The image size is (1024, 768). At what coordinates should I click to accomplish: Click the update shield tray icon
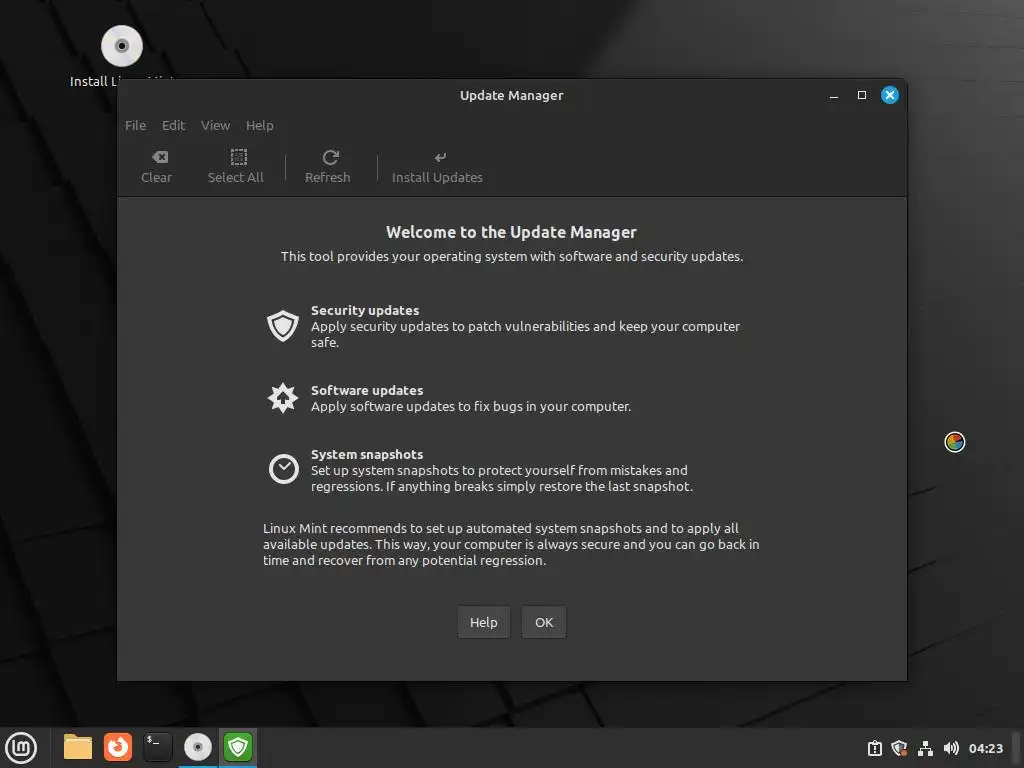tap(899, 748)
